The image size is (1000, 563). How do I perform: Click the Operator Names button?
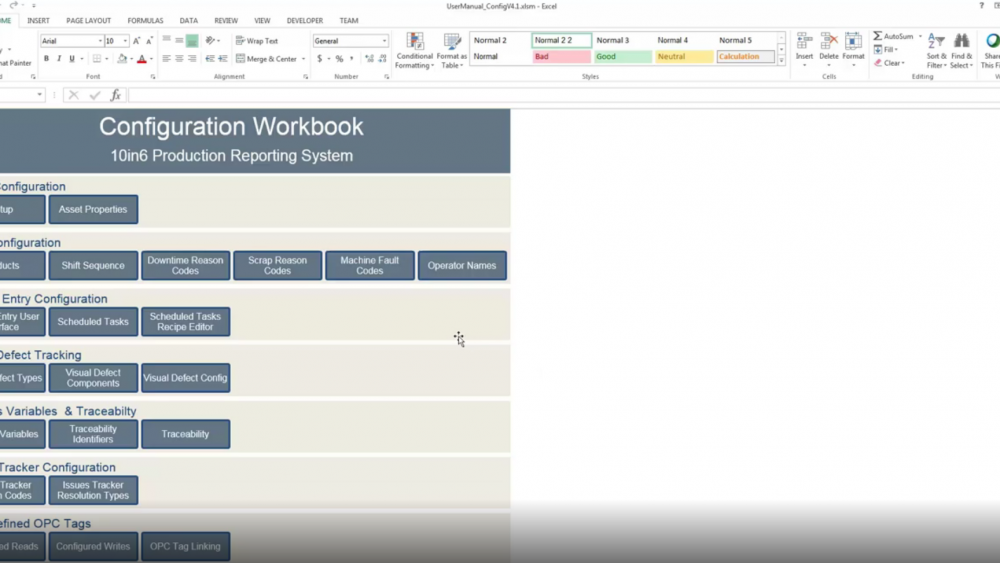pos(462,266)
